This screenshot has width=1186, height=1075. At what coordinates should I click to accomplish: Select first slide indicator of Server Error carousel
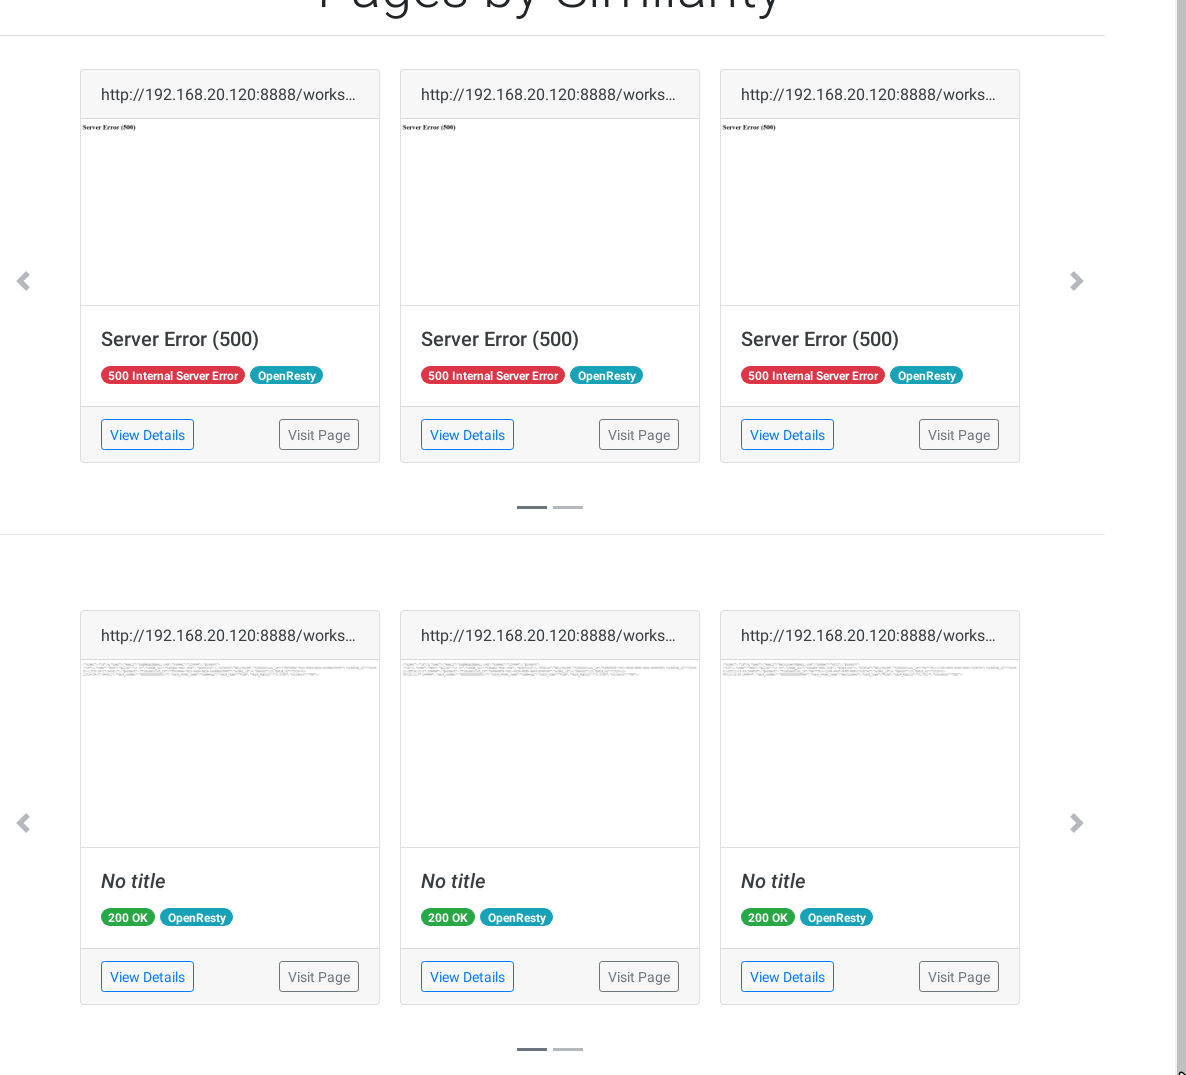(x=532, y=507)
